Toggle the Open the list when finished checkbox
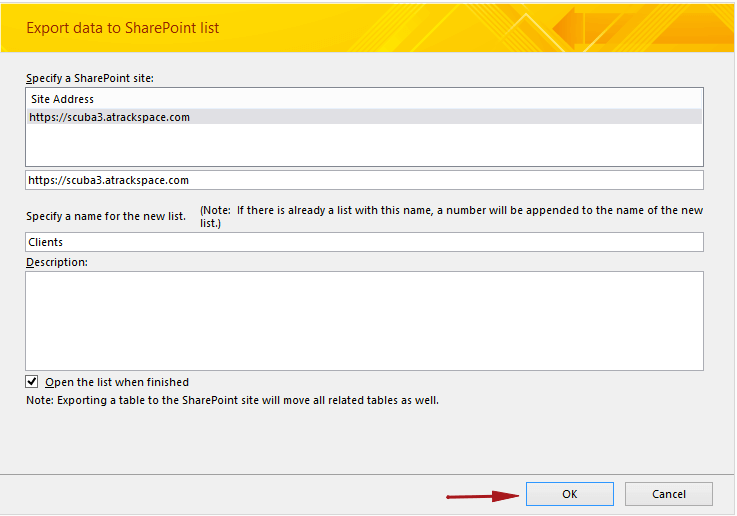 tap(32, 382)
